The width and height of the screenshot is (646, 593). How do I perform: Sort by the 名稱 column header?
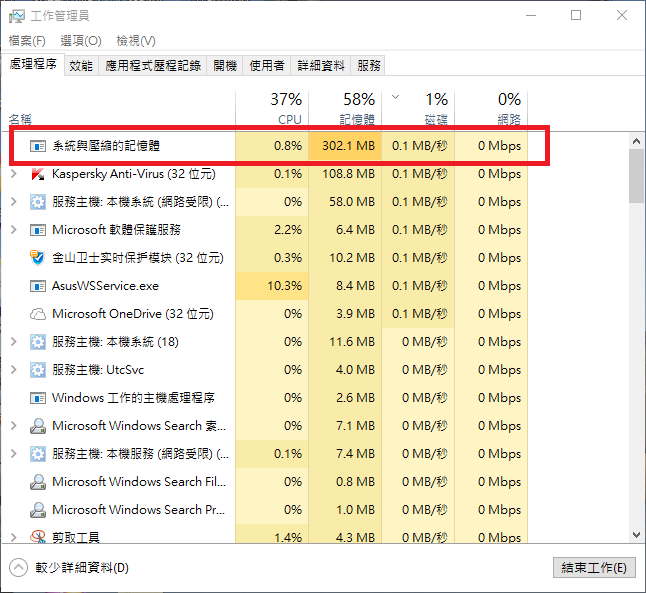coord(119,108)
